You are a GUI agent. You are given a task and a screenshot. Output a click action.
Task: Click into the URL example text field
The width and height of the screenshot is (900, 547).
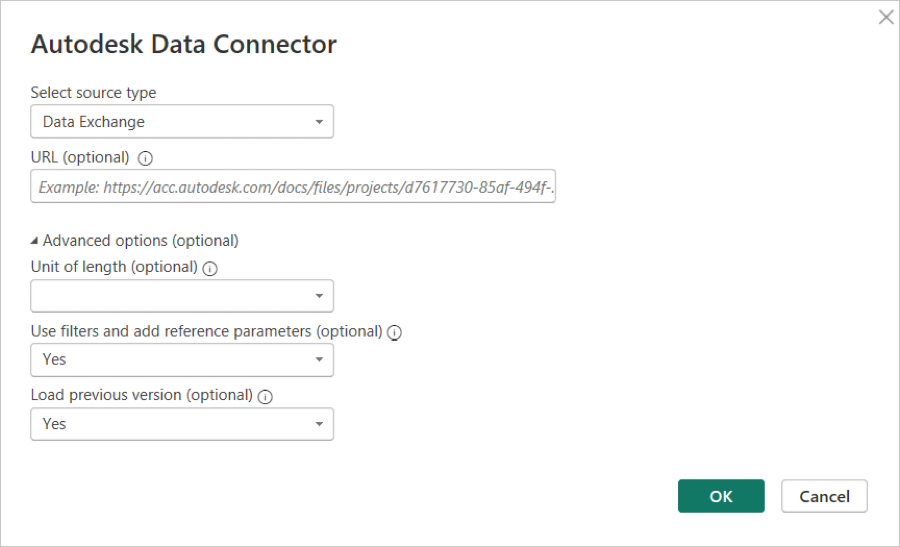[292, 186]
